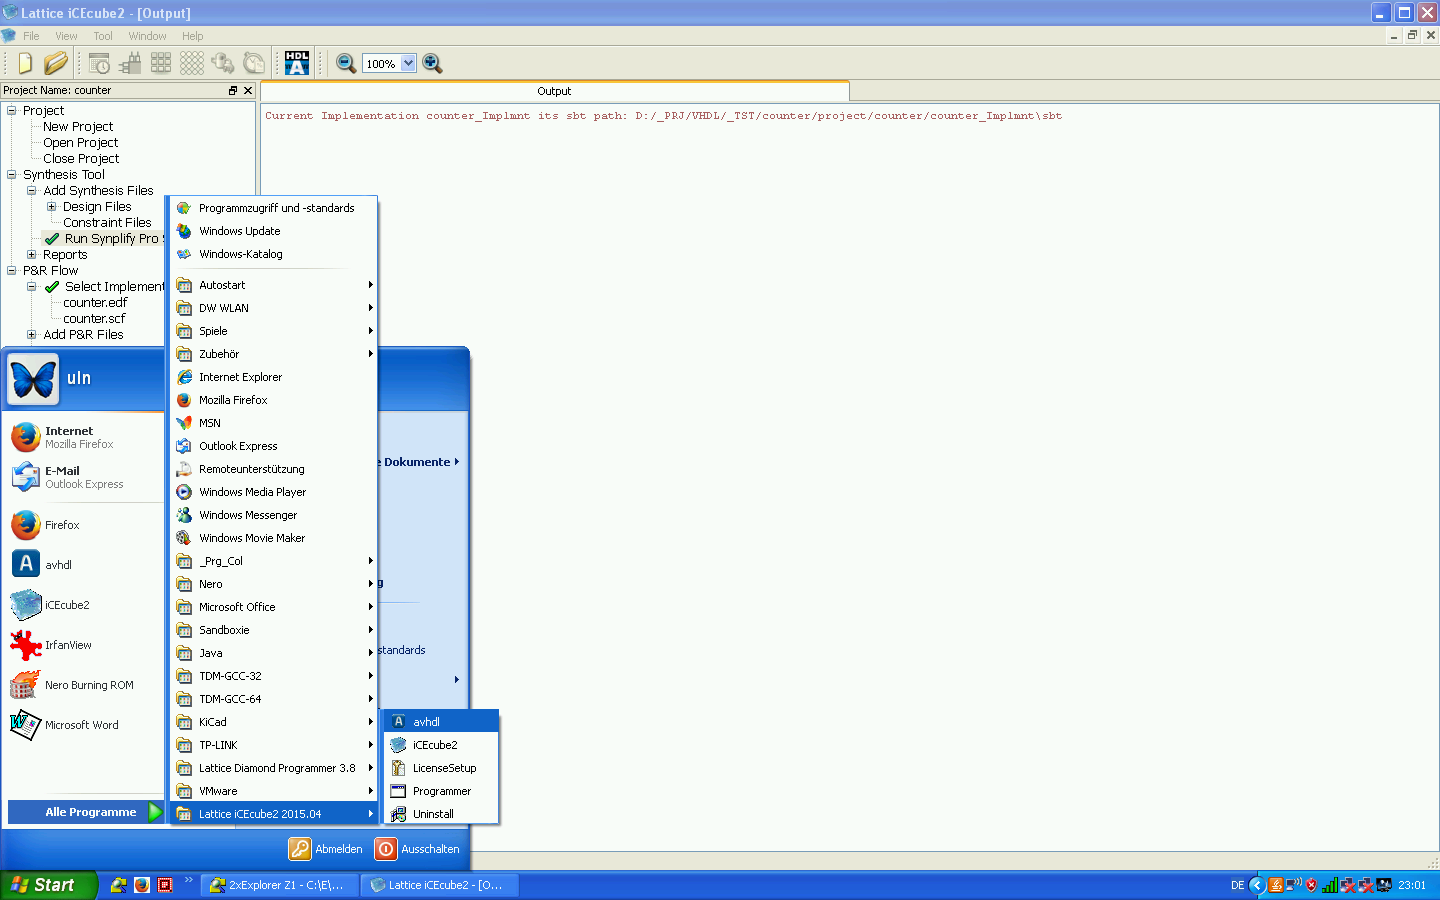The height and width of the screenshot is (900, 1440).
Task: Launch IrfanView from the pinned start list
Action: point(84,645)
